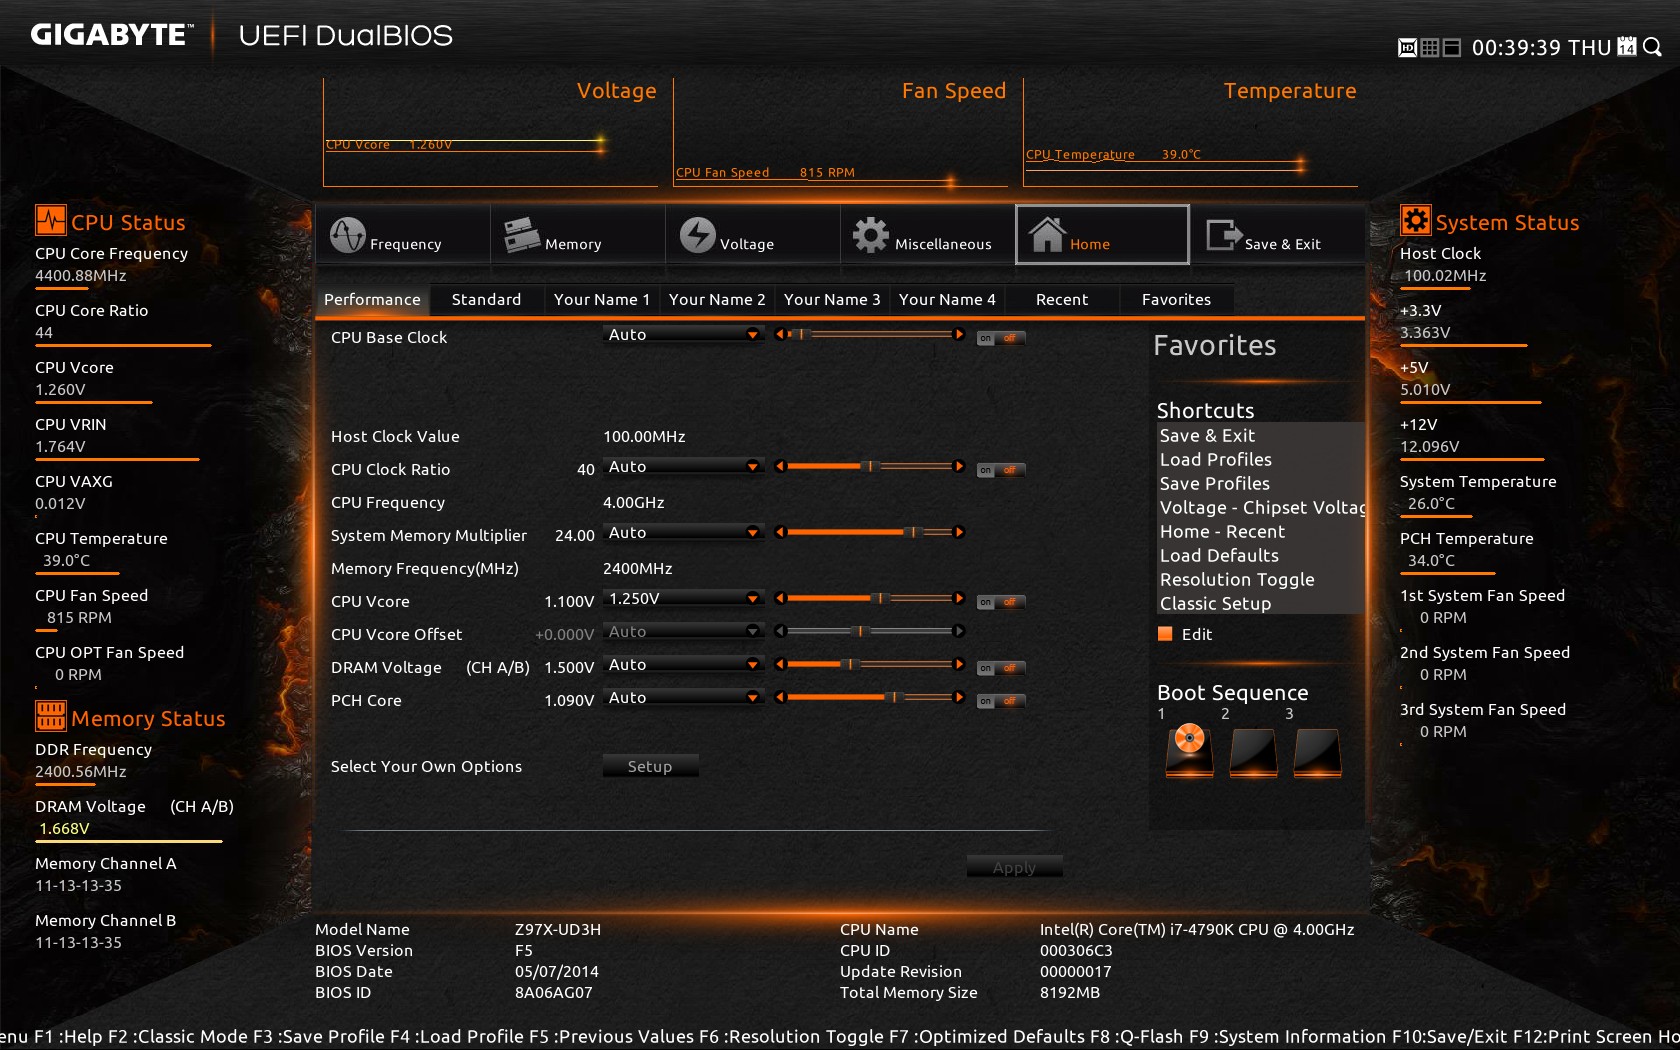Select boot sequence slot 3

coord(1317,752)
